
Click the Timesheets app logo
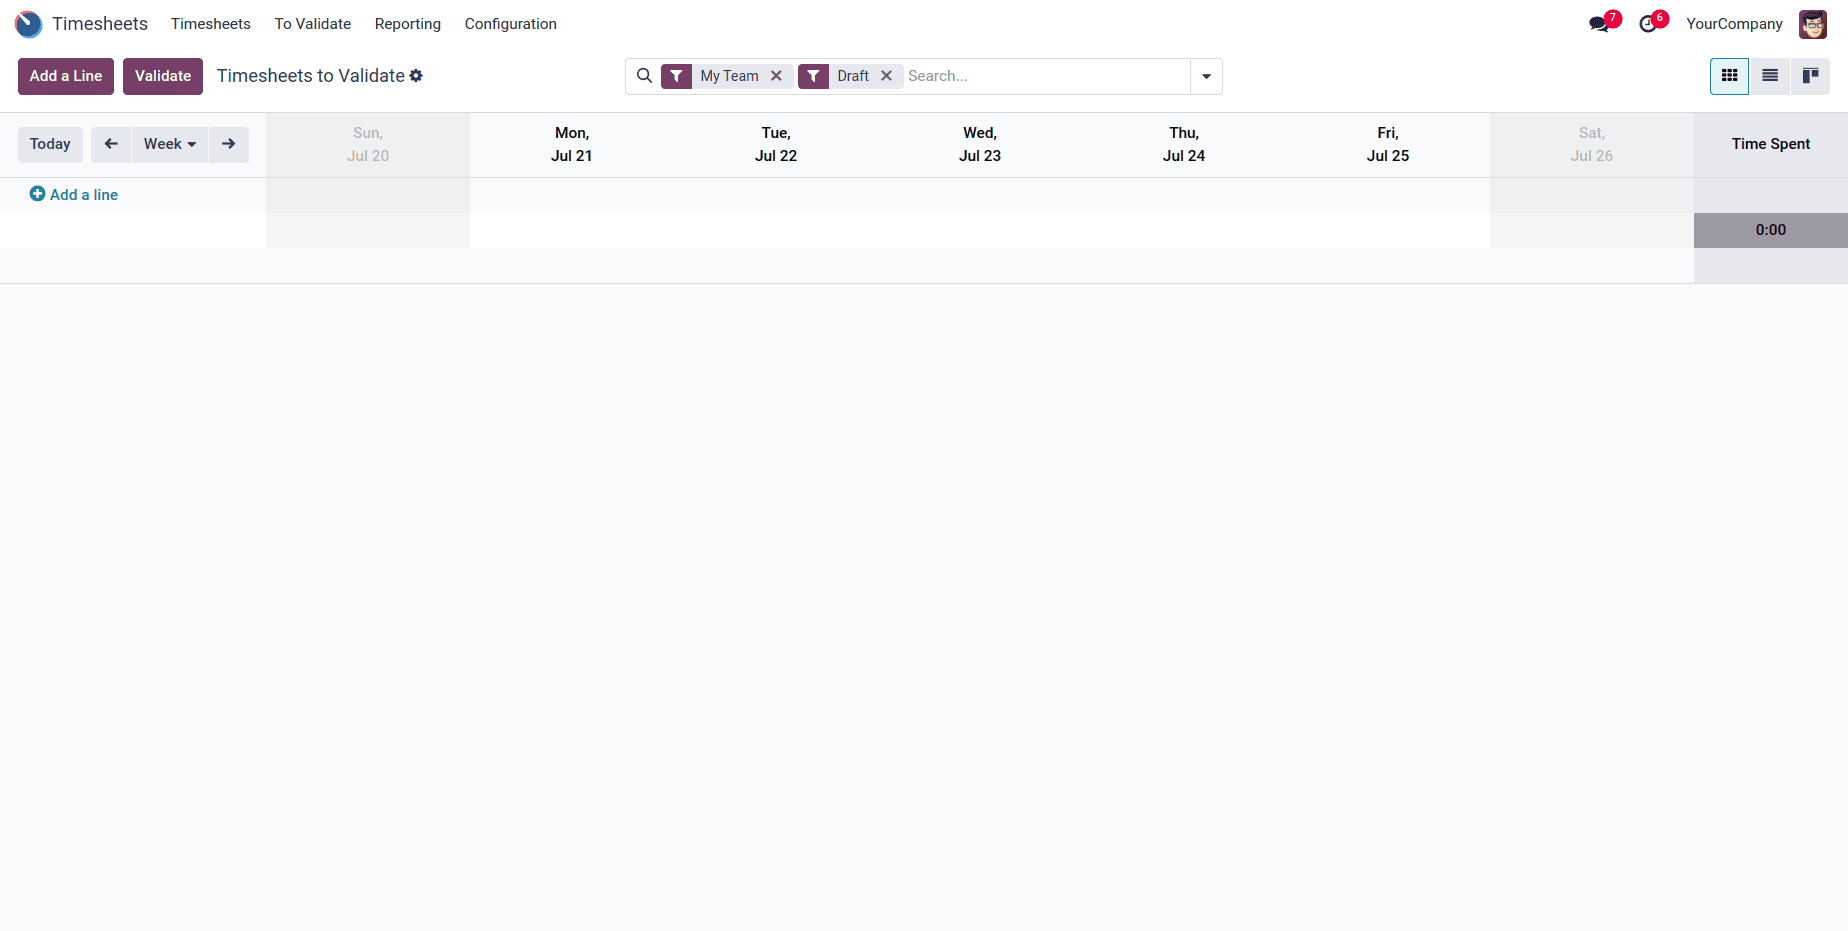coord(28,23)
